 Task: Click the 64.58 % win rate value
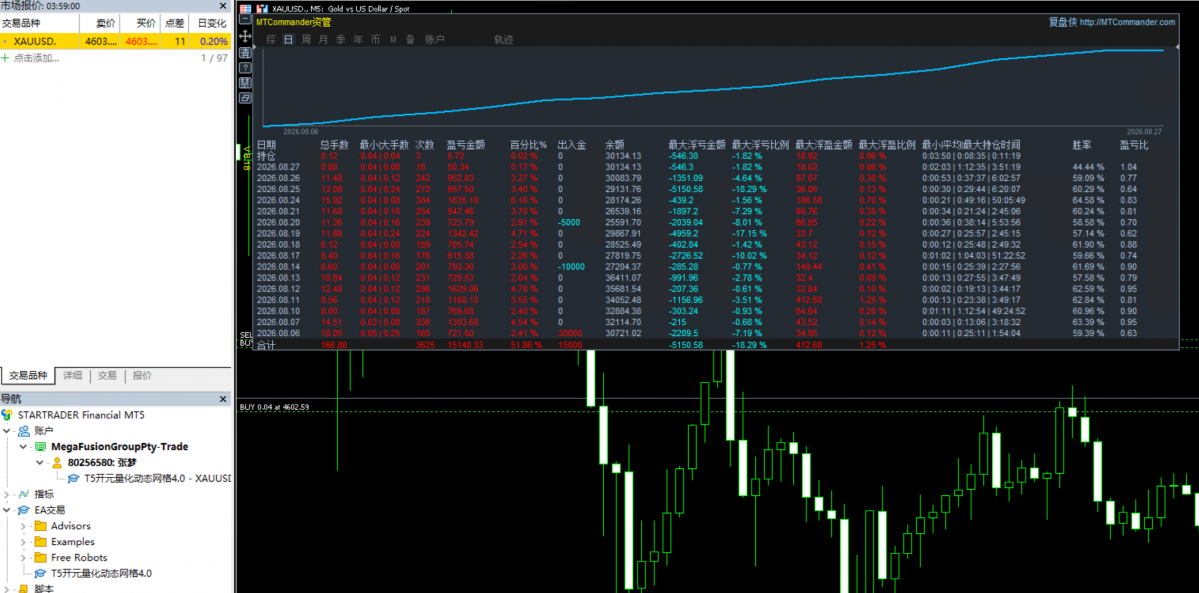coord(1088,200)
